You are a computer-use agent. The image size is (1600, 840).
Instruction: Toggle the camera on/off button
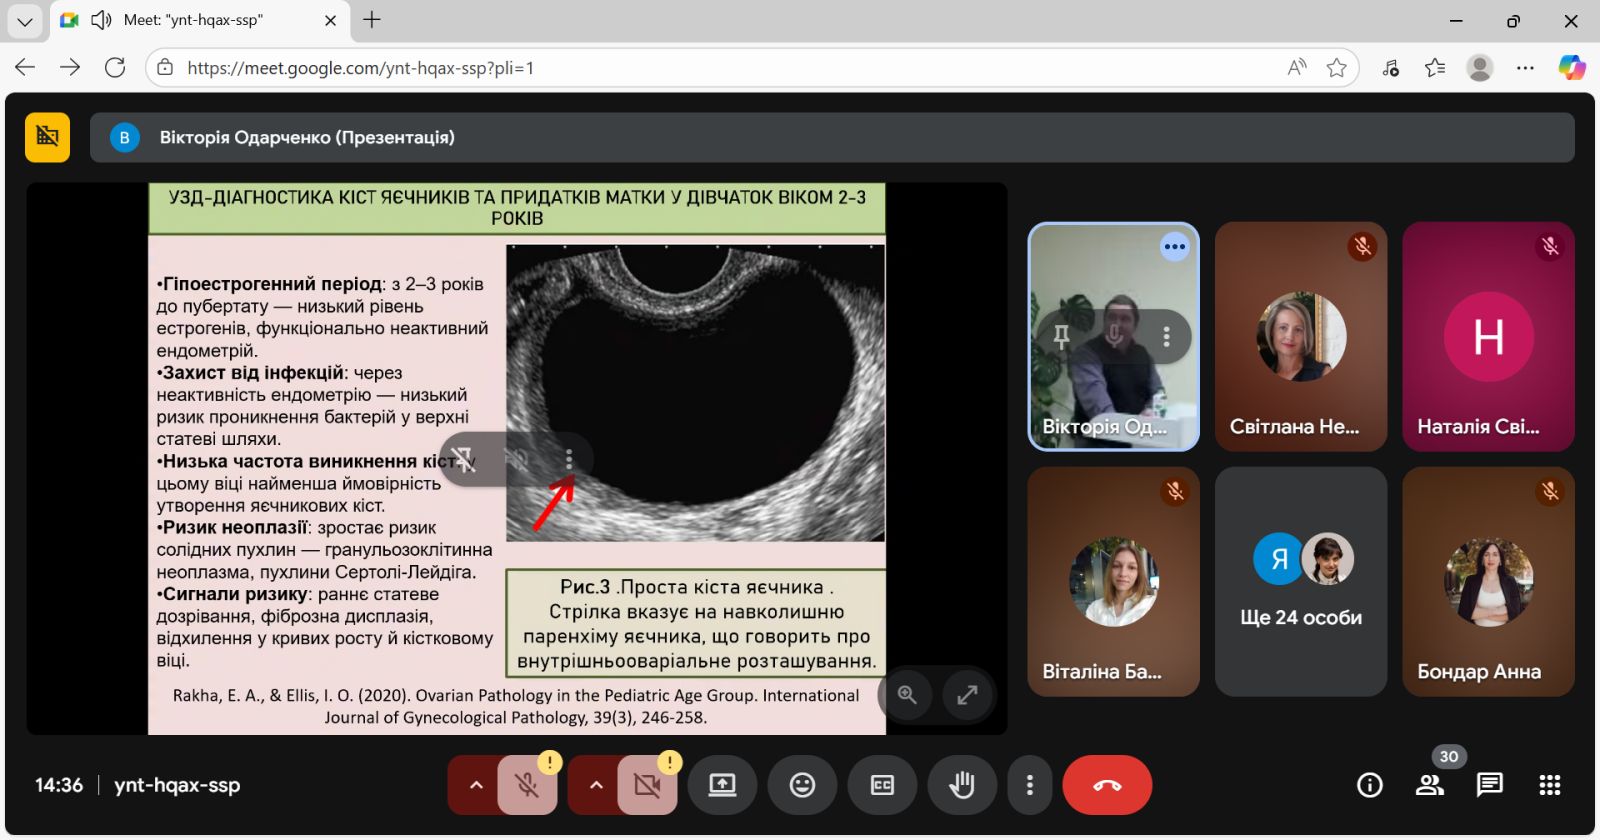point(647,785)
